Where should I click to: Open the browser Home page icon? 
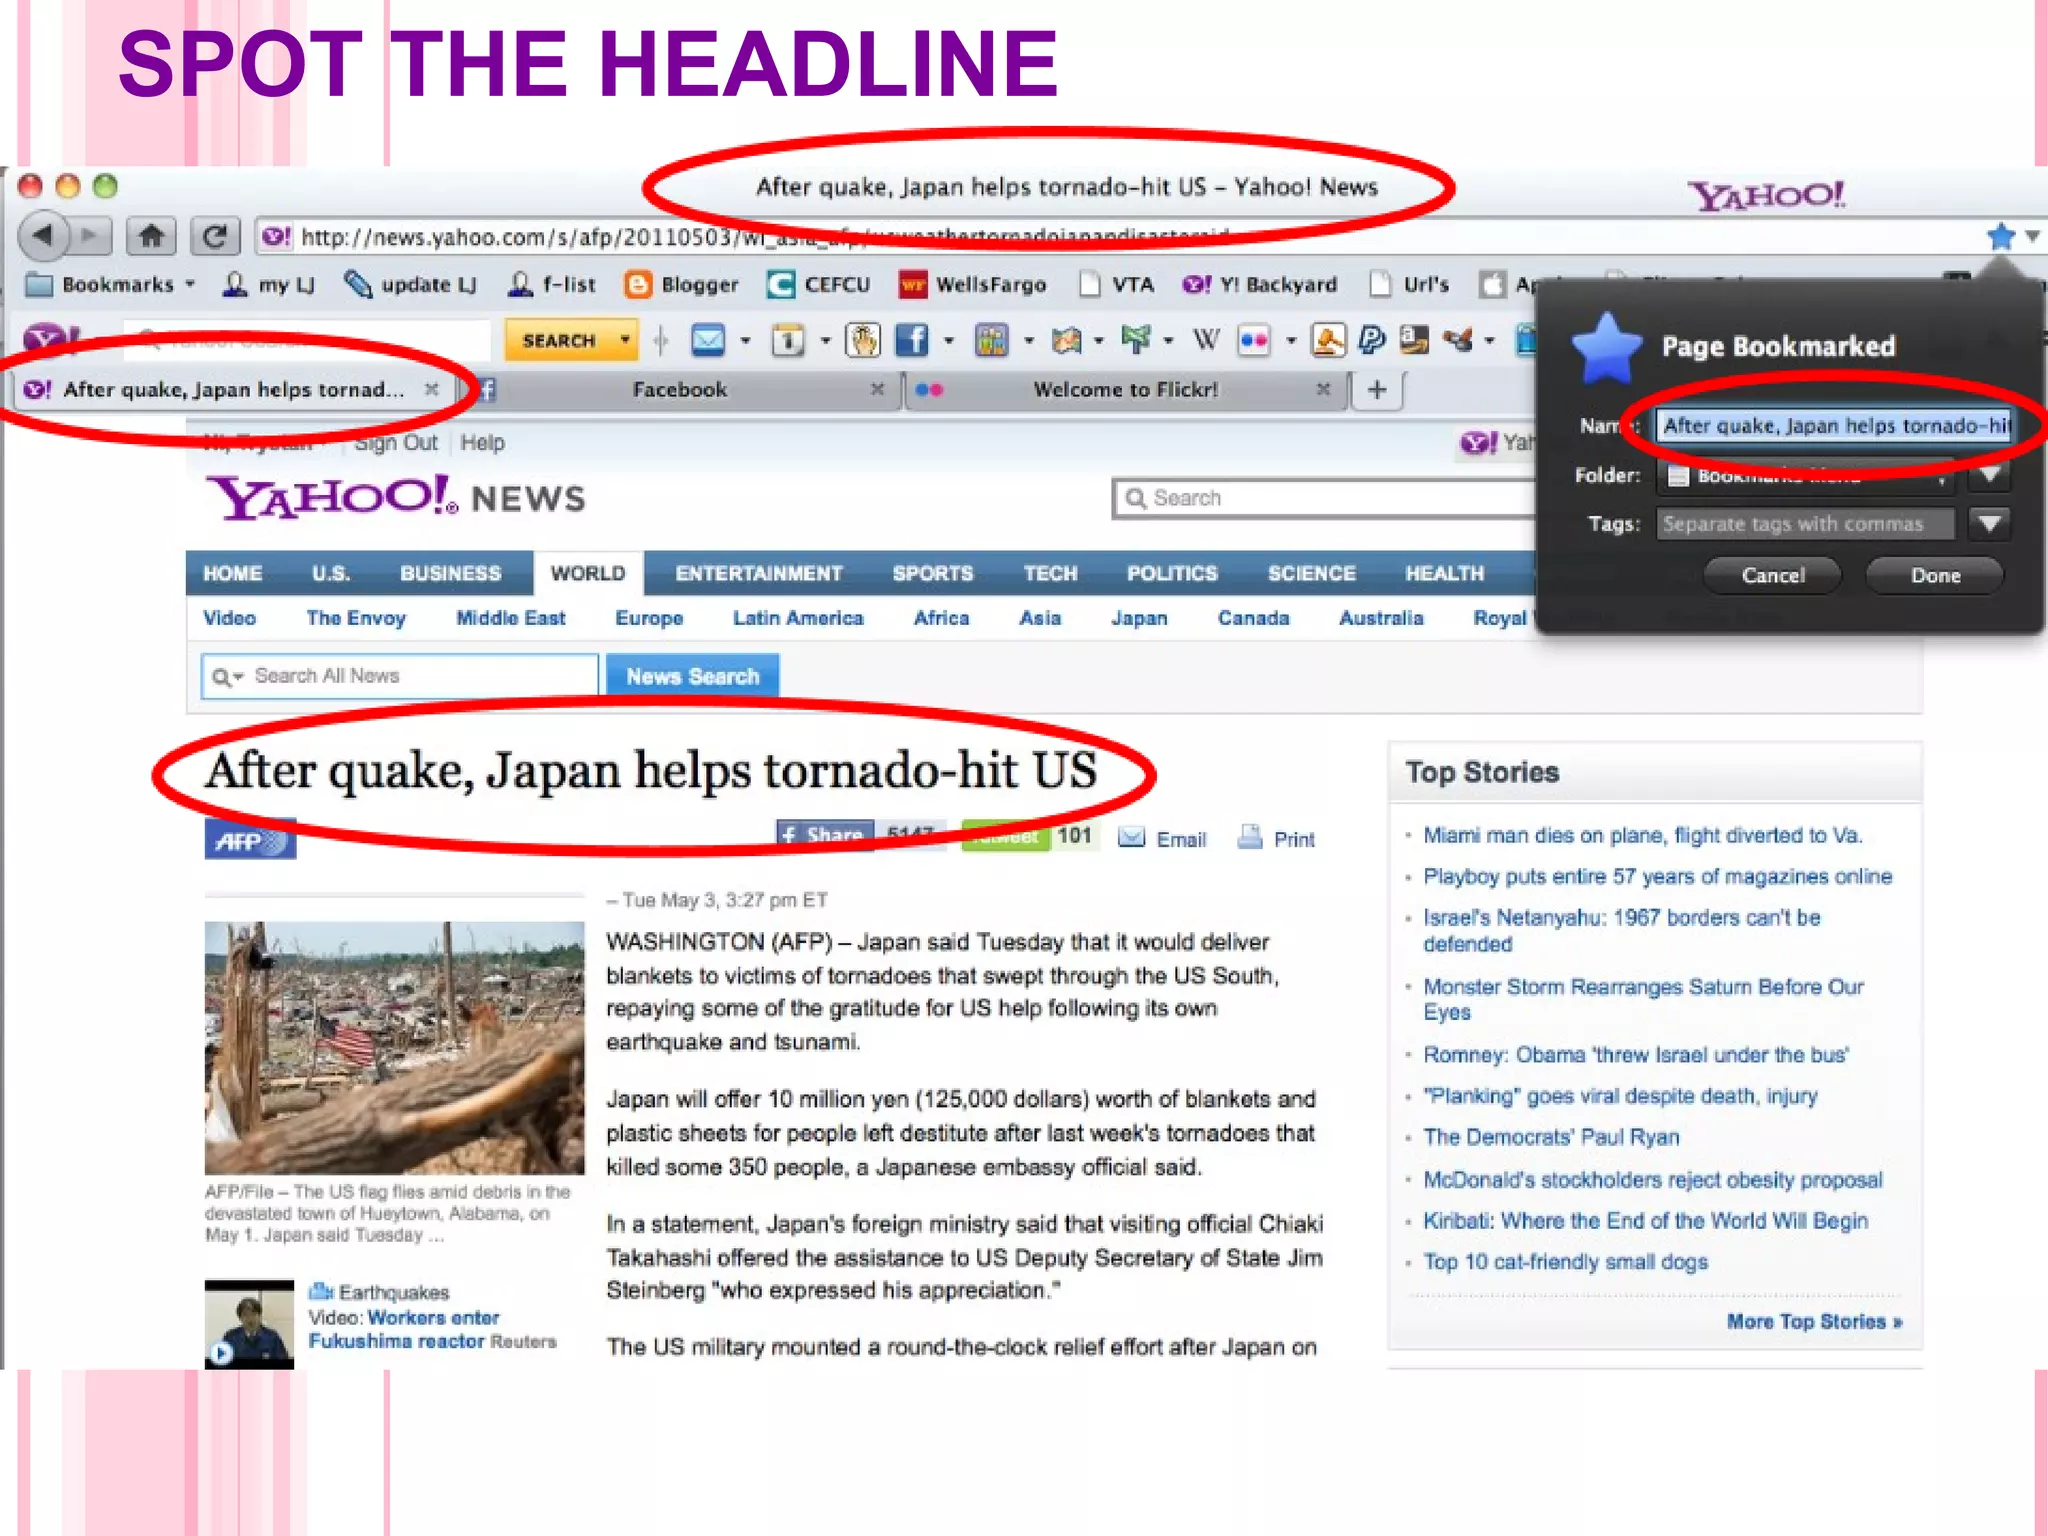[x=151, y=237]
